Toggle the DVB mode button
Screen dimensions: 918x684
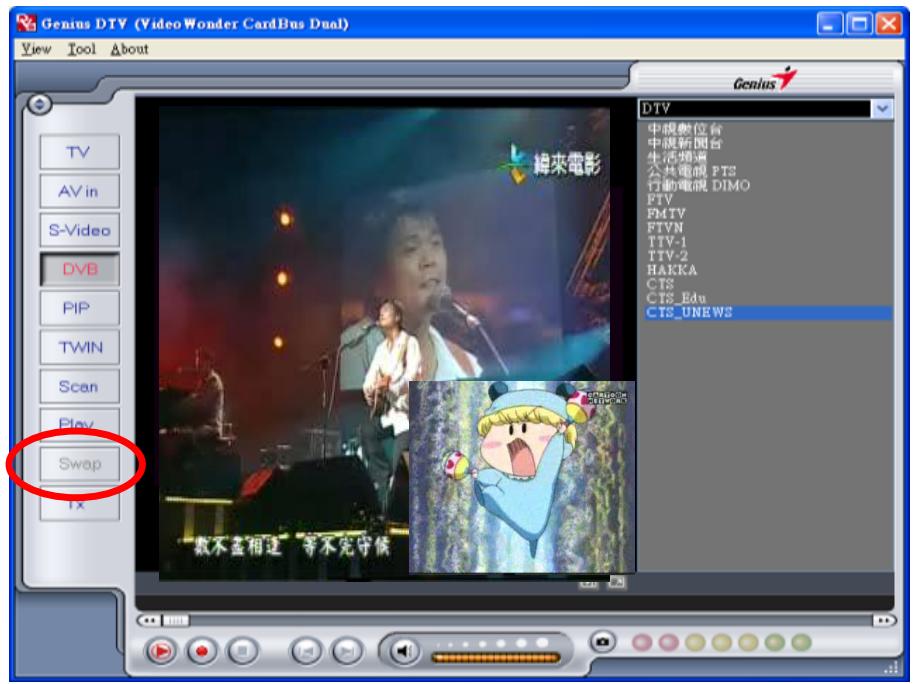click(80, 269)
